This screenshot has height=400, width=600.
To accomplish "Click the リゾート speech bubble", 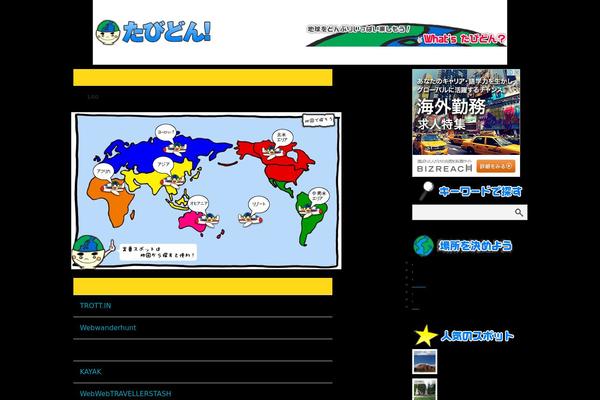I will [259, 205].
